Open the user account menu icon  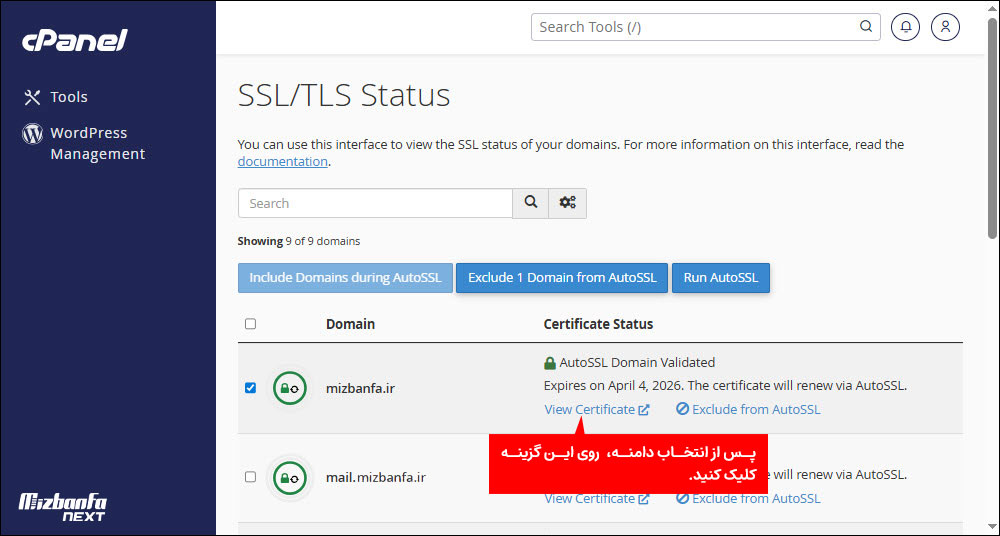point(945,27)
